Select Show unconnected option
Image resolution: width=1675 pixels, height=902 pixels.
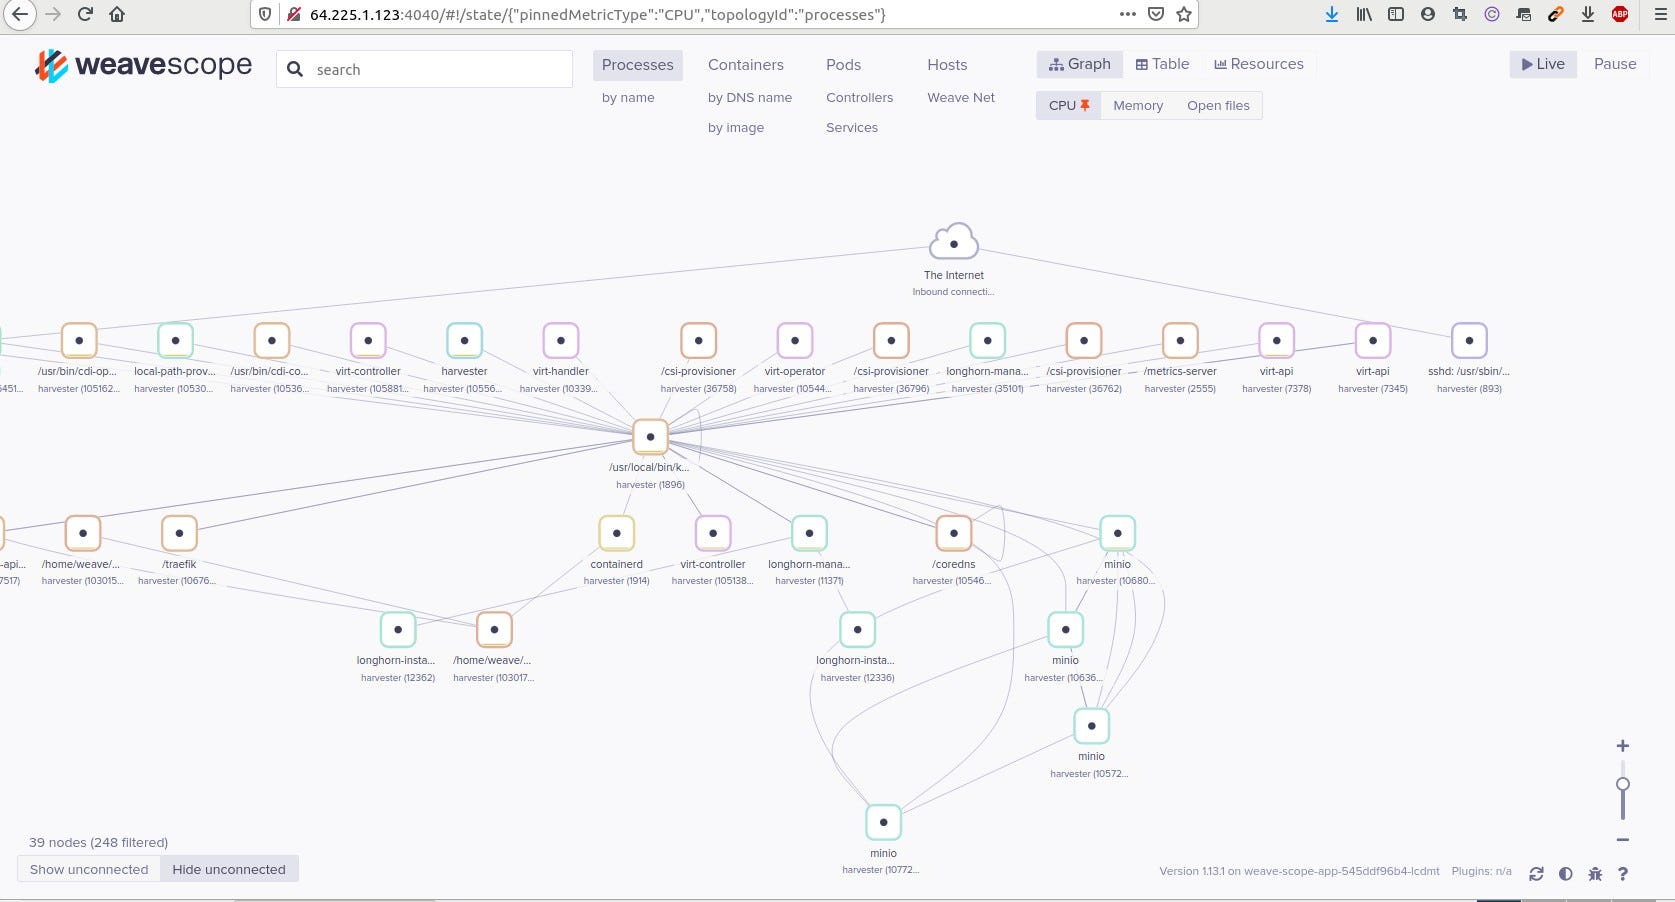(x=89, y=869)
